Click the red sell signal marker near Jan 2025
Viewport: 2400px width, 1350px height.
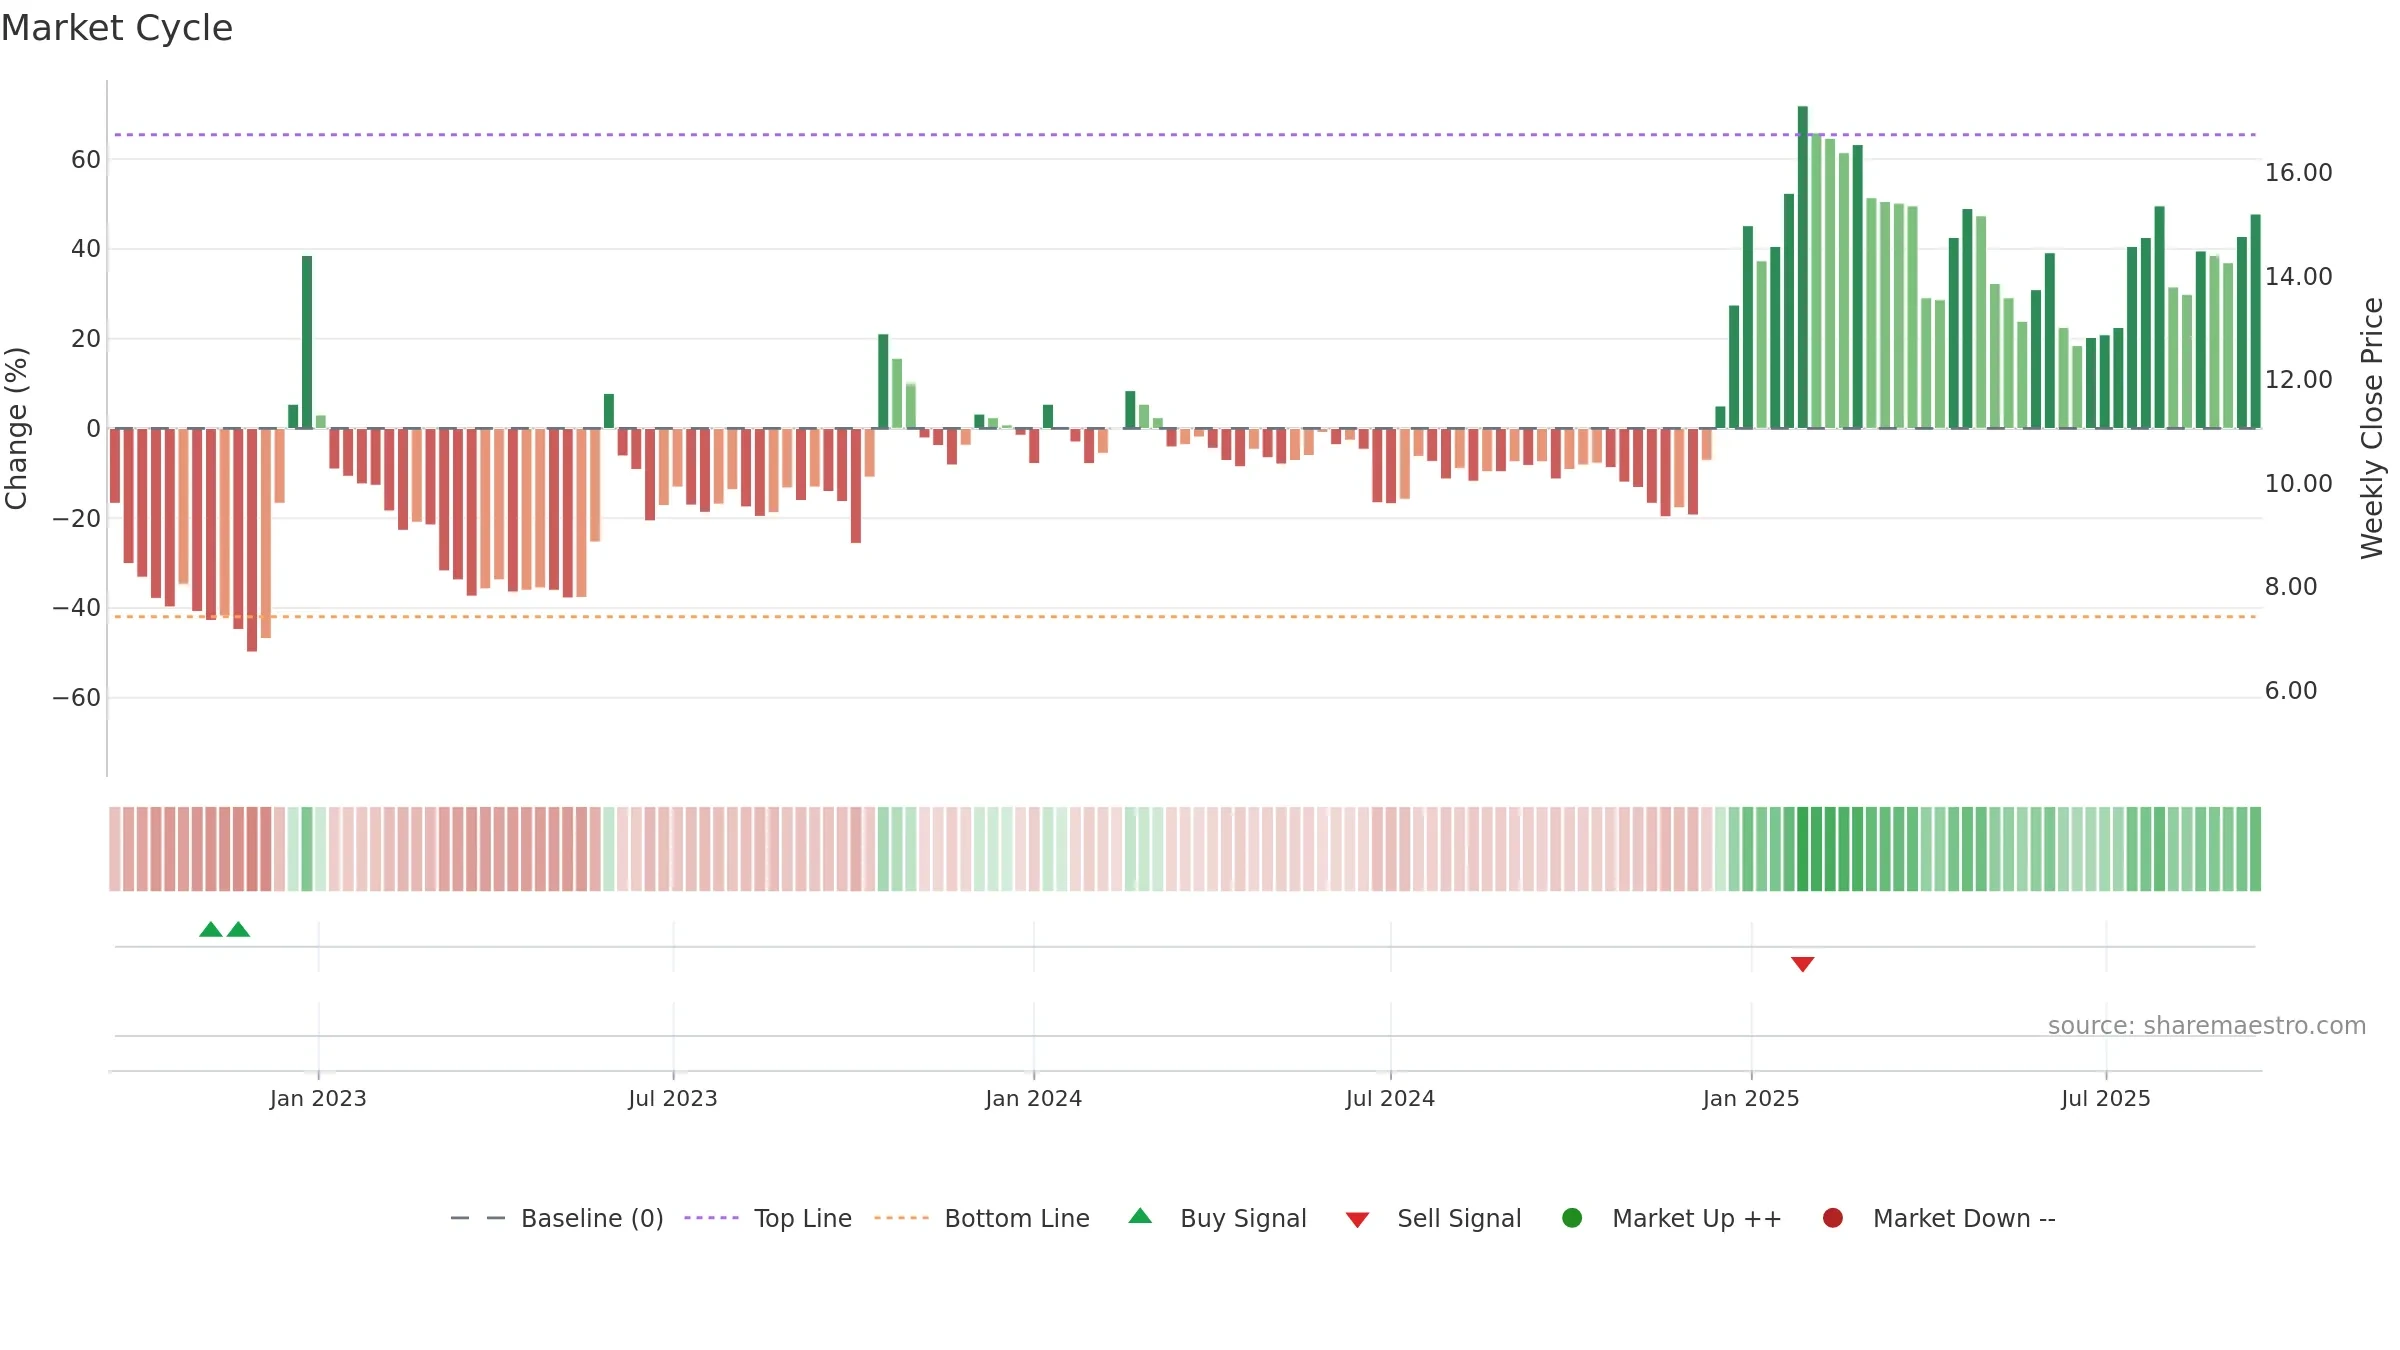point(1802,964)
